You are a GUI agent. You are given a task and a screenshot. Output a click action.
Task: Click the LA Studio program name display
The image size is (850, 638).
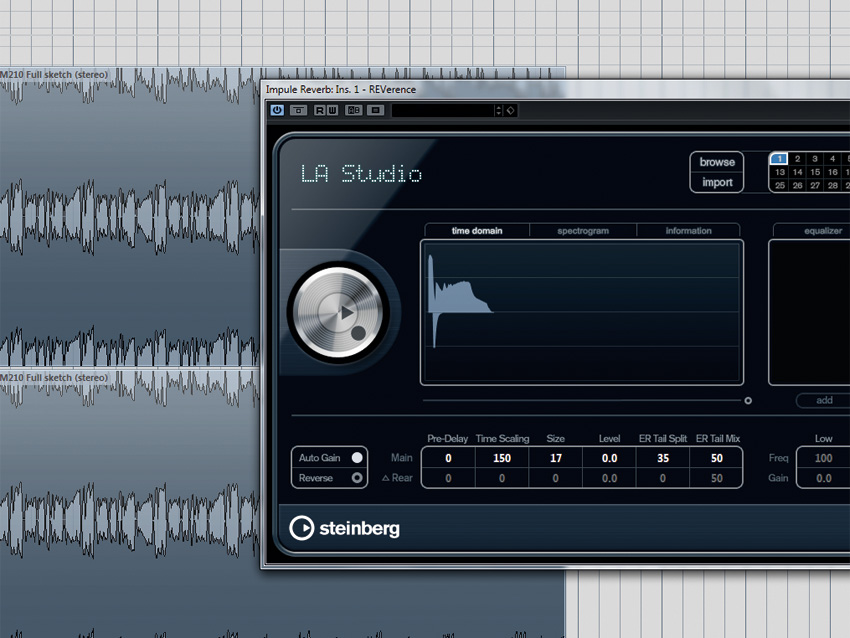(x=361, y=173)
